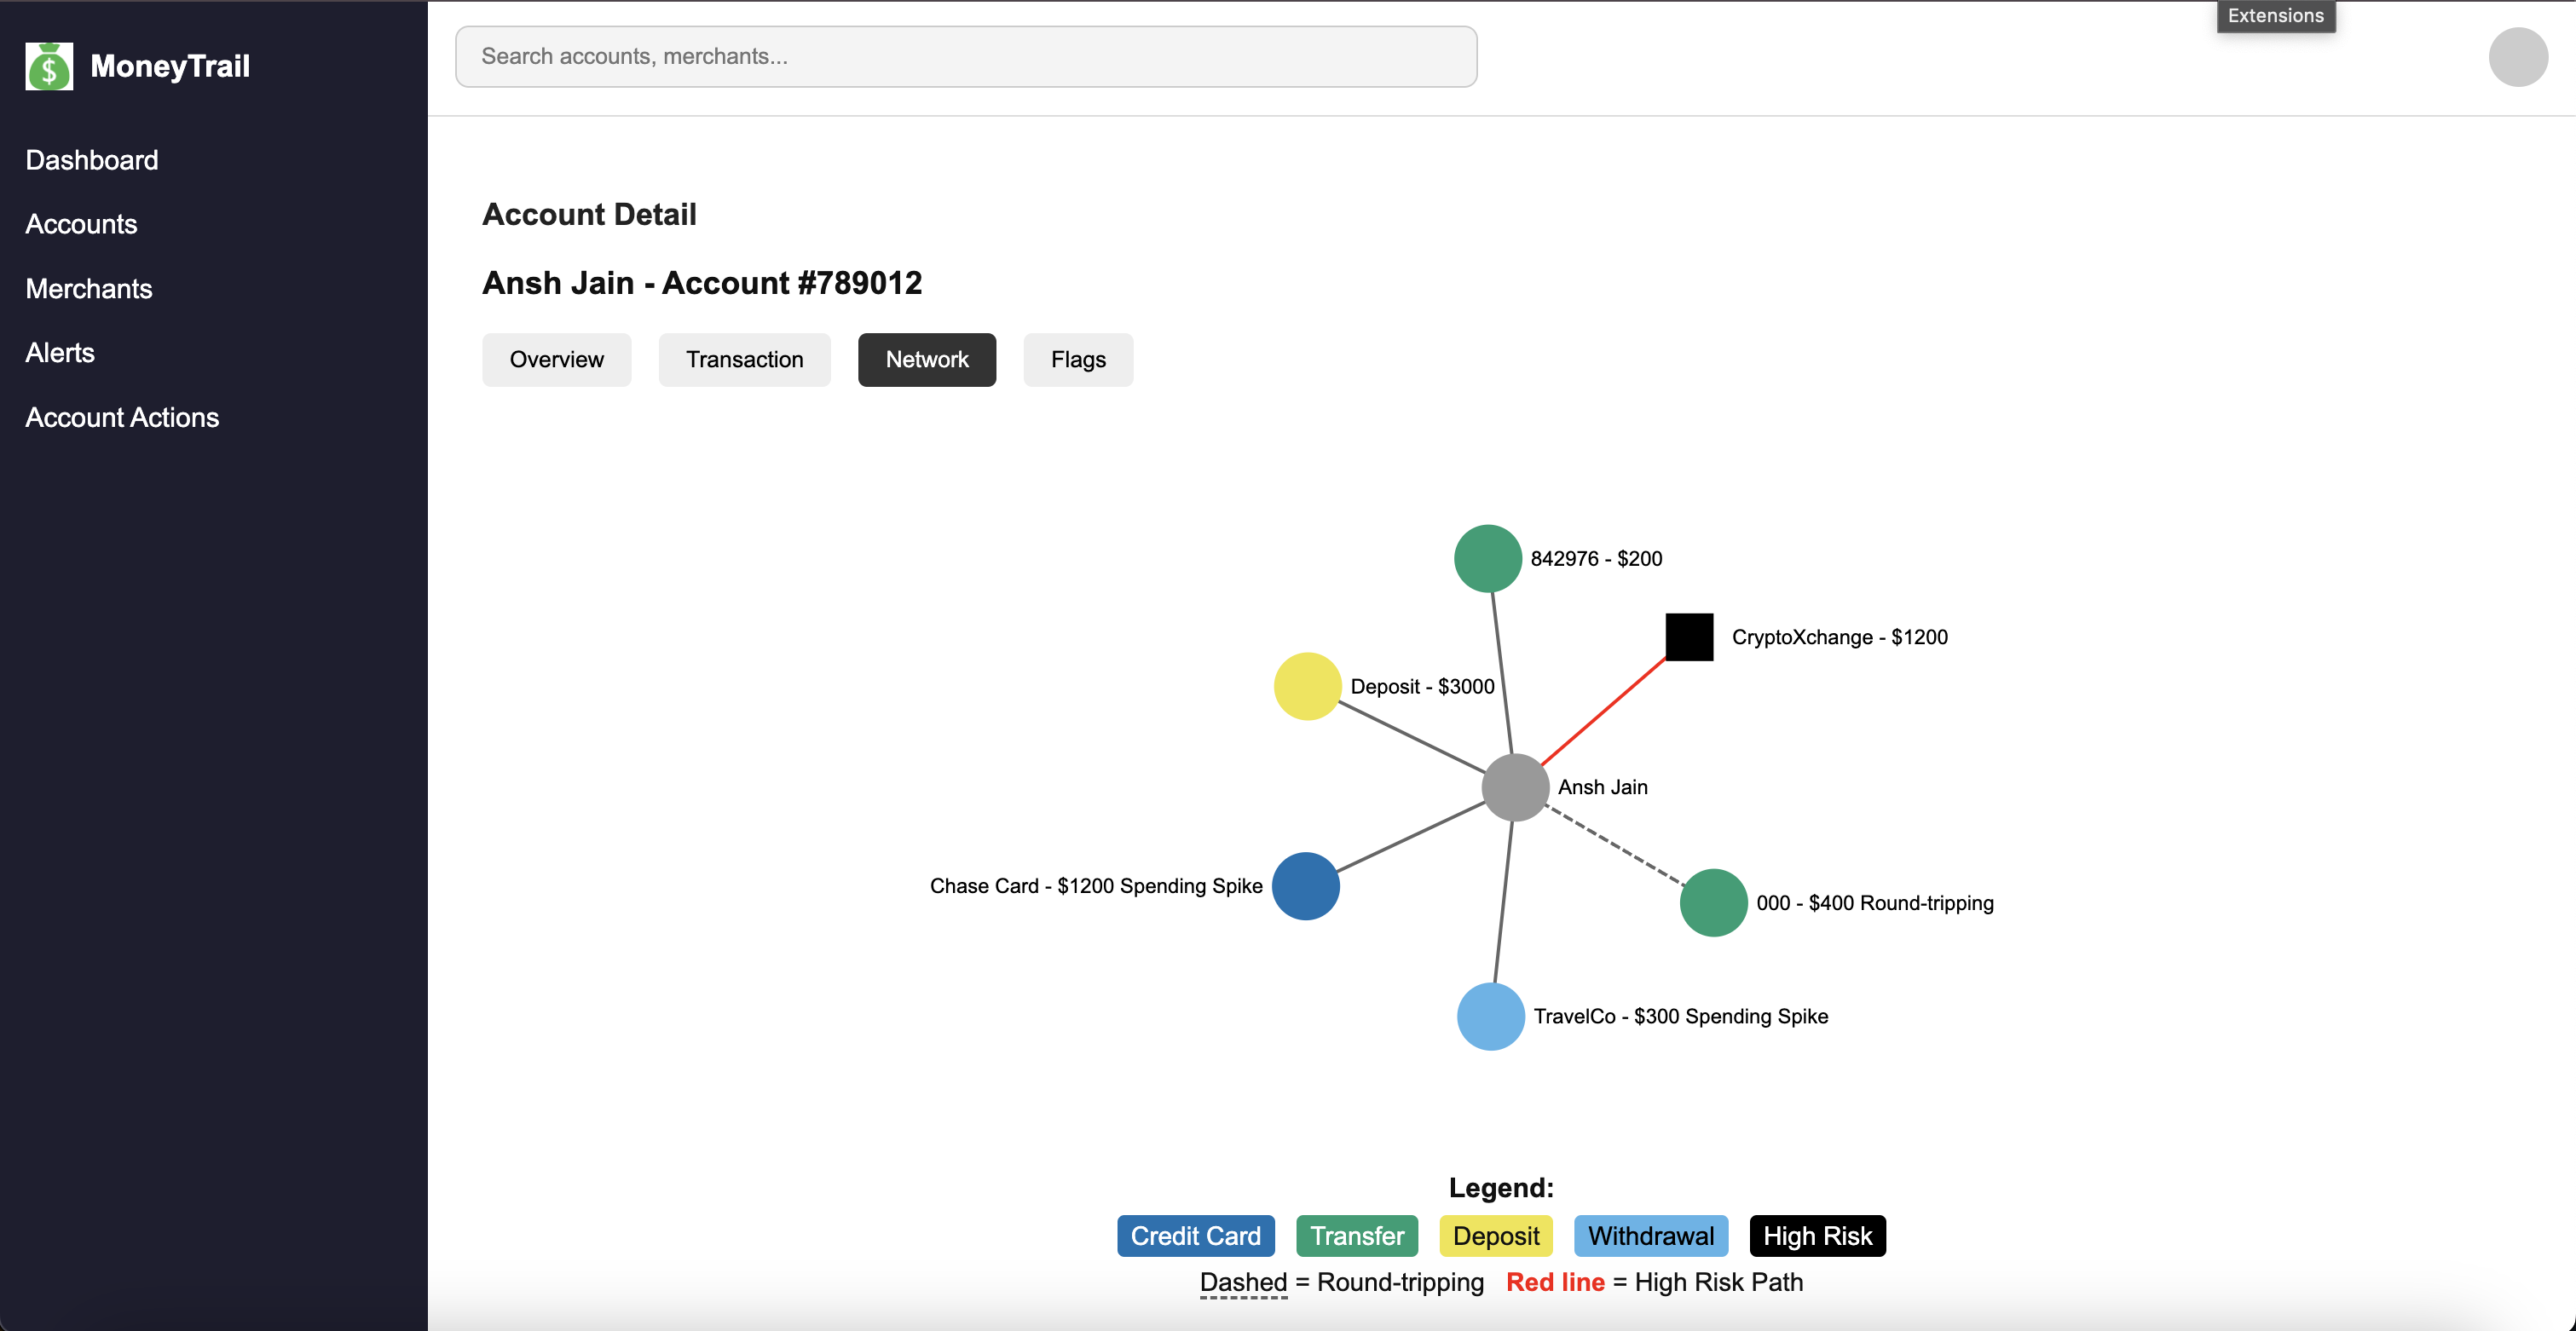Image resolution: width=2576 pixels, height=1331 pixels.
Task: Click the MoneyTrail money bag logo
Action: (x=49, y=66)
